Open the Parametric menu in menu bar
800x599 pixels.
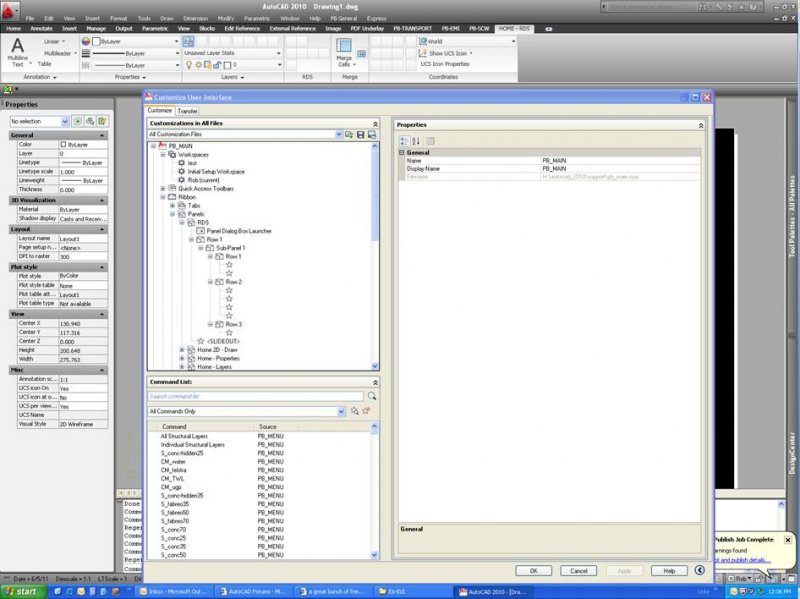click(257, 18)
